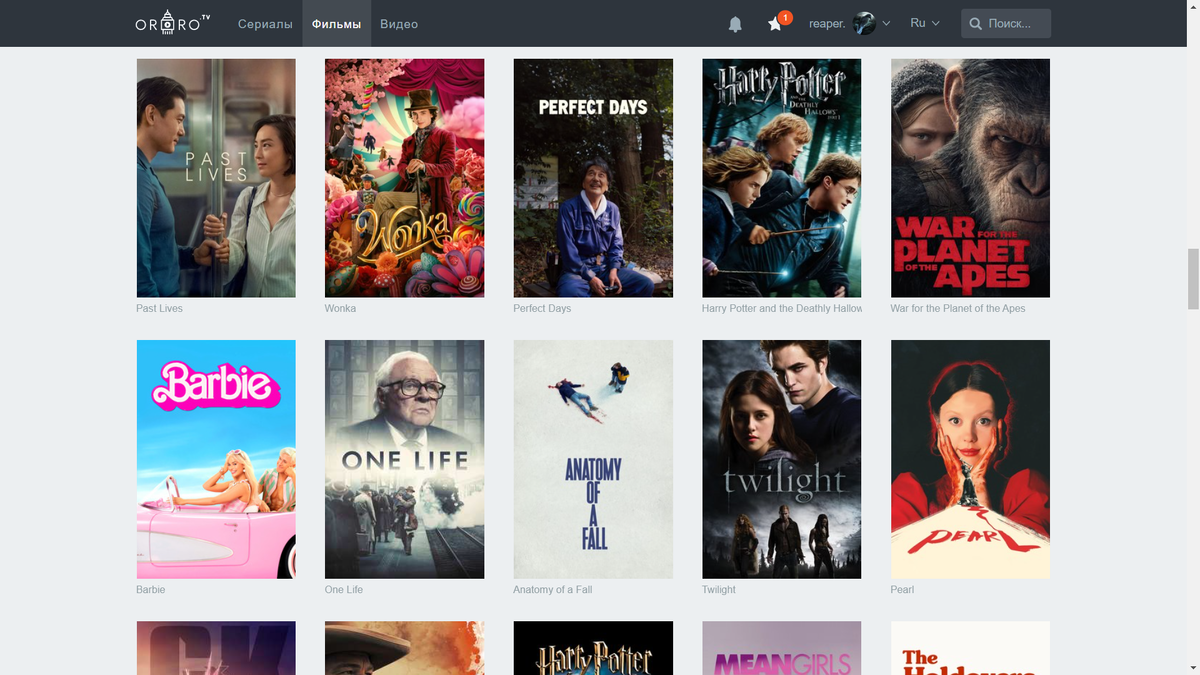Click War for the Planet of the Apes title
This screenshot has width=1200, height=675.
958,308
